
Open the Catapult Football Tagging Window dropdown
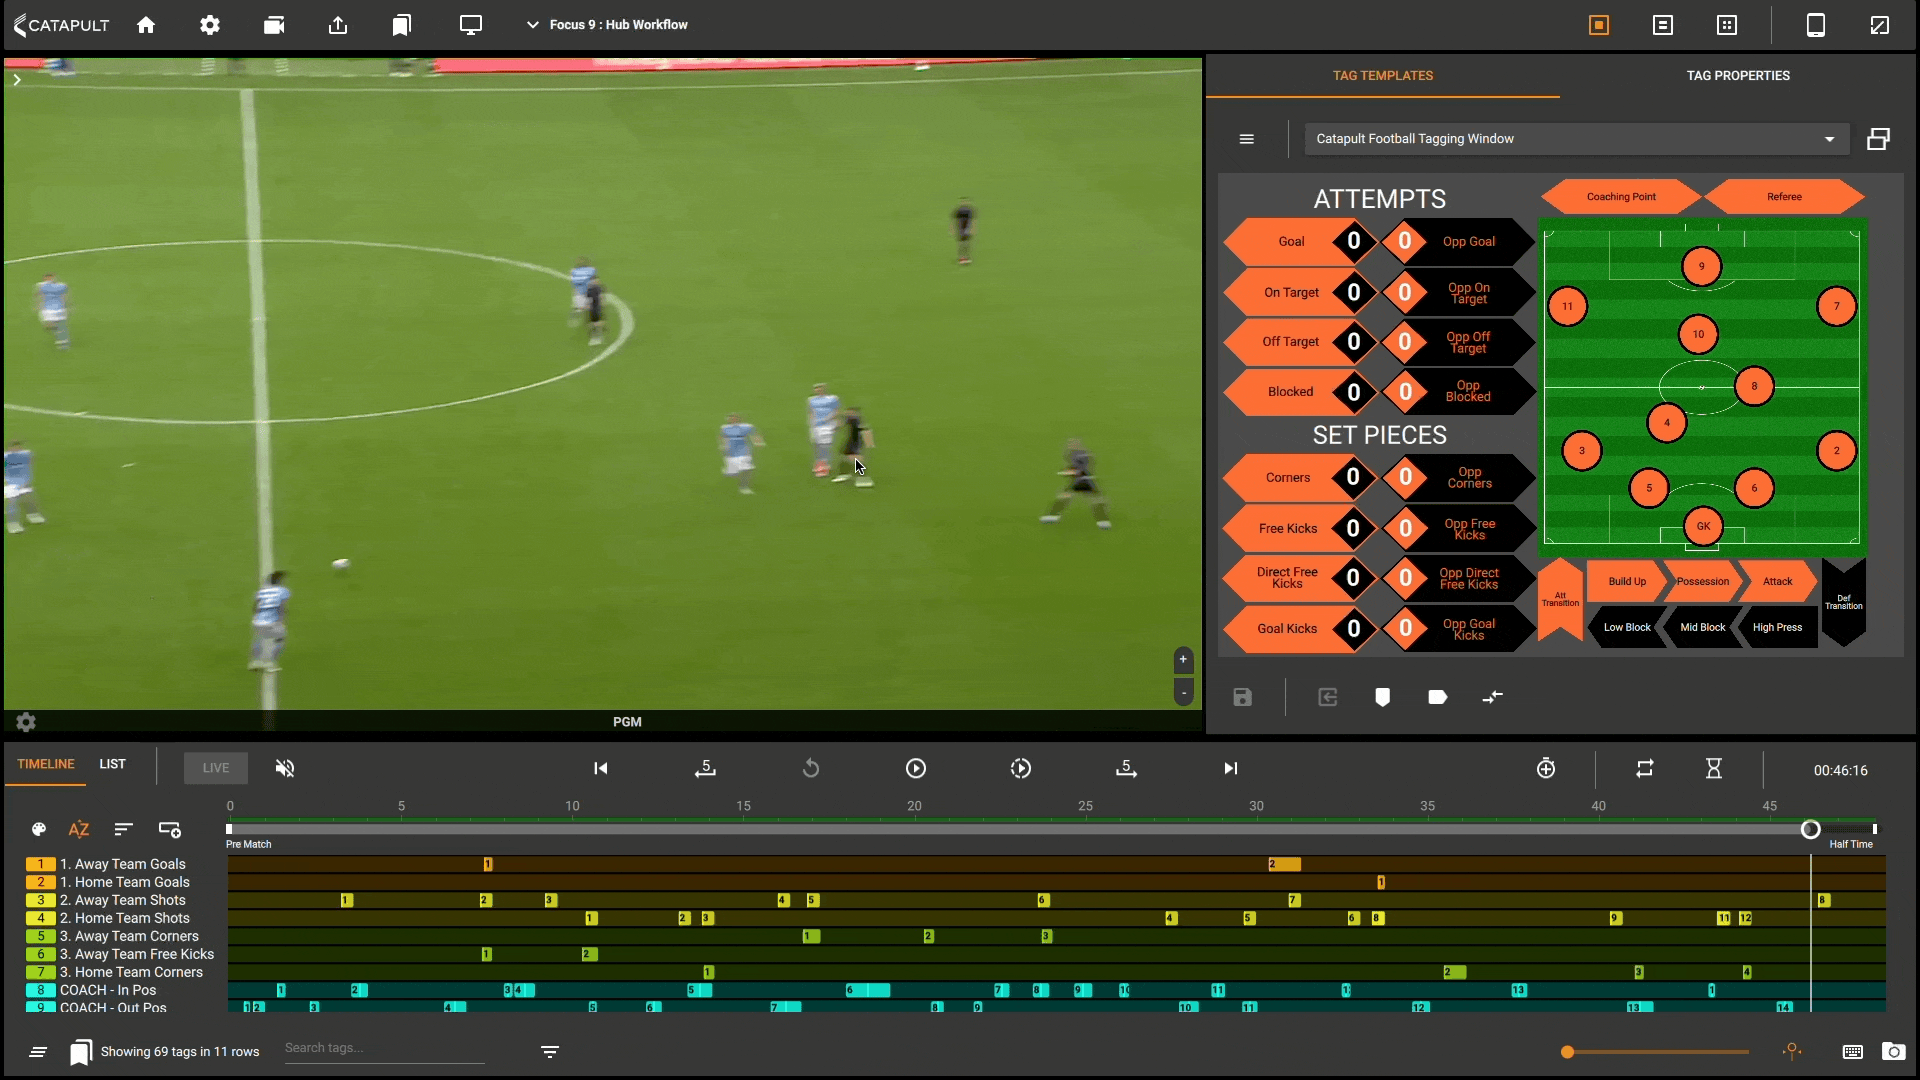pos(1577,139)
